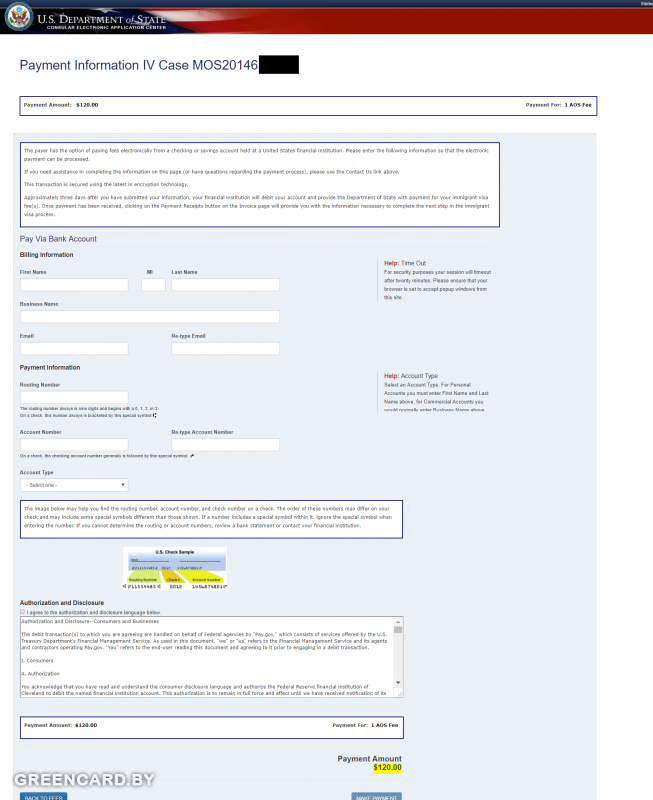Click the Payment Information section heading

[50, 367]
